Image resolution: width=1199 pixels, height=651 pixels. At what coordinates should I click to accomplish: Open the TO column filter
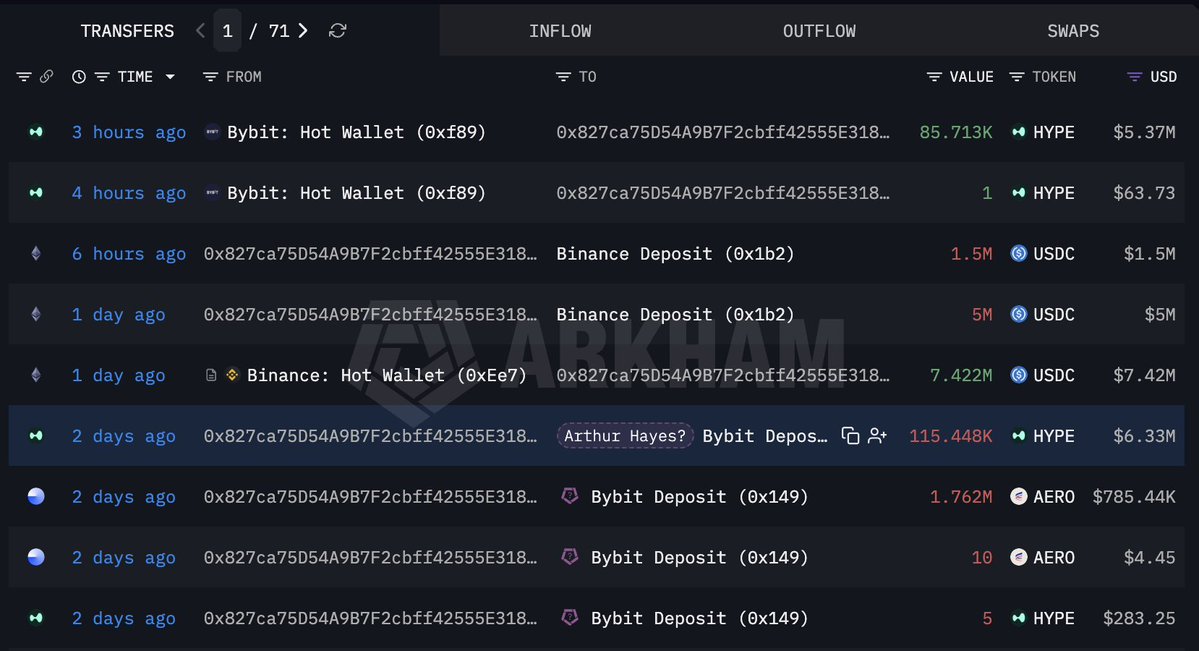[x=564, y=76]
